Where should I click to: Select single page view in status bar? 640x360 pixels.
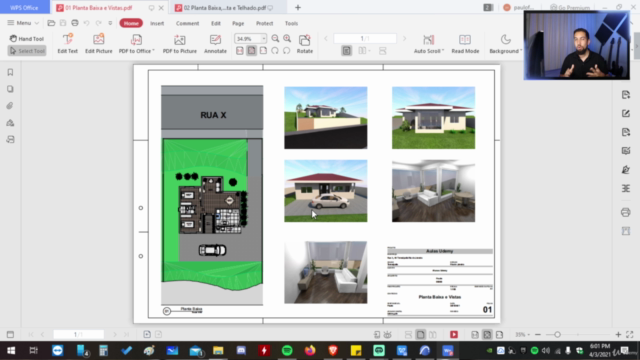tap(420, 335)
